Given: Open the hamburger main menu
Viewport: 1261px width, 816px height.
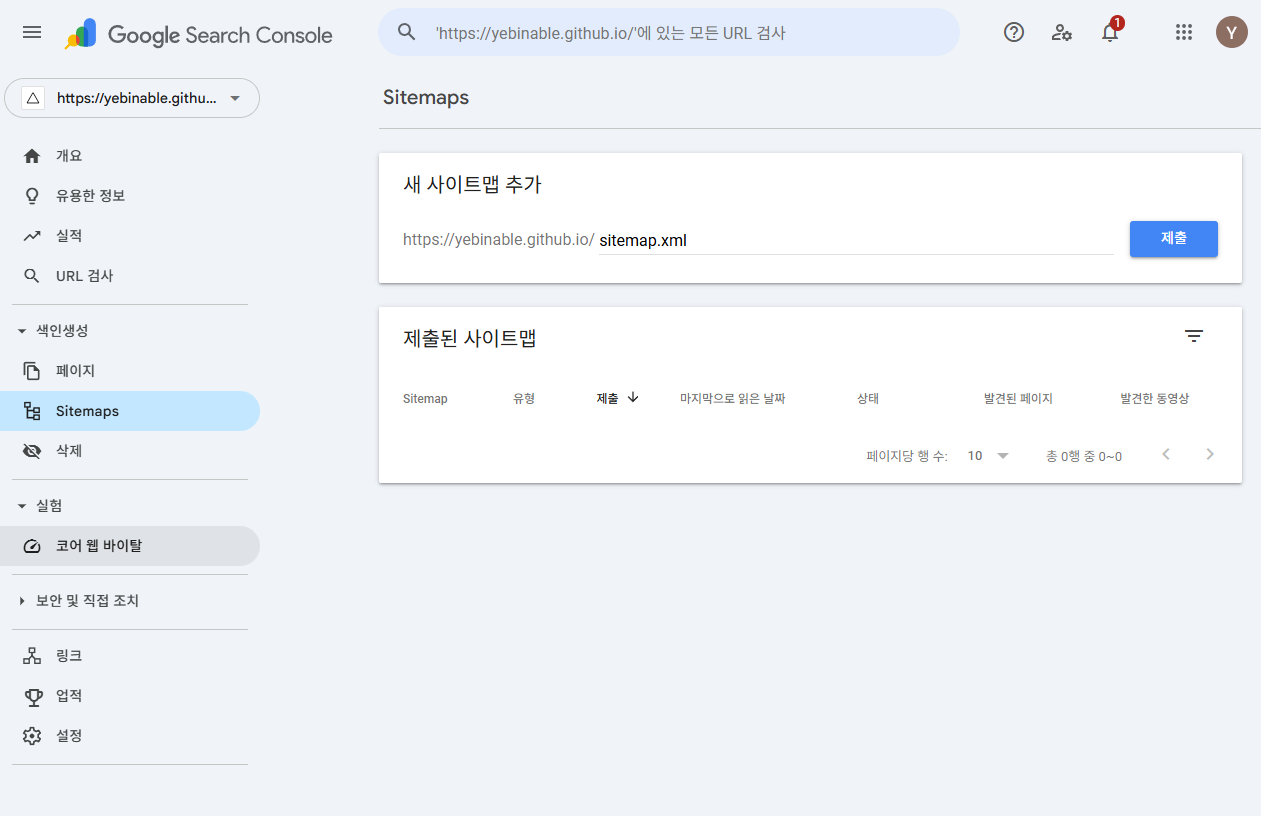Looking at the screenshot, I should coord(32,32).
